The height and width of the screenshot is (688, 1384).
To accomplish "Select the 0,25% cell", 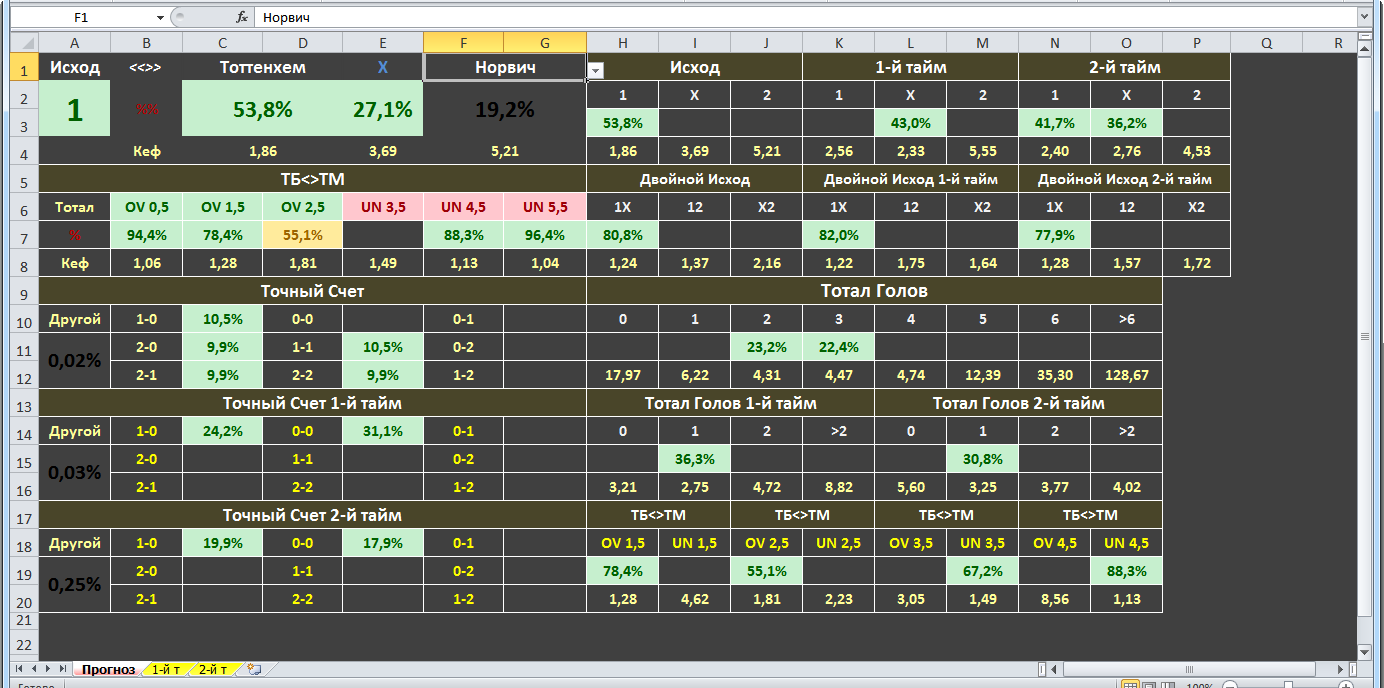I will [75, 584].
